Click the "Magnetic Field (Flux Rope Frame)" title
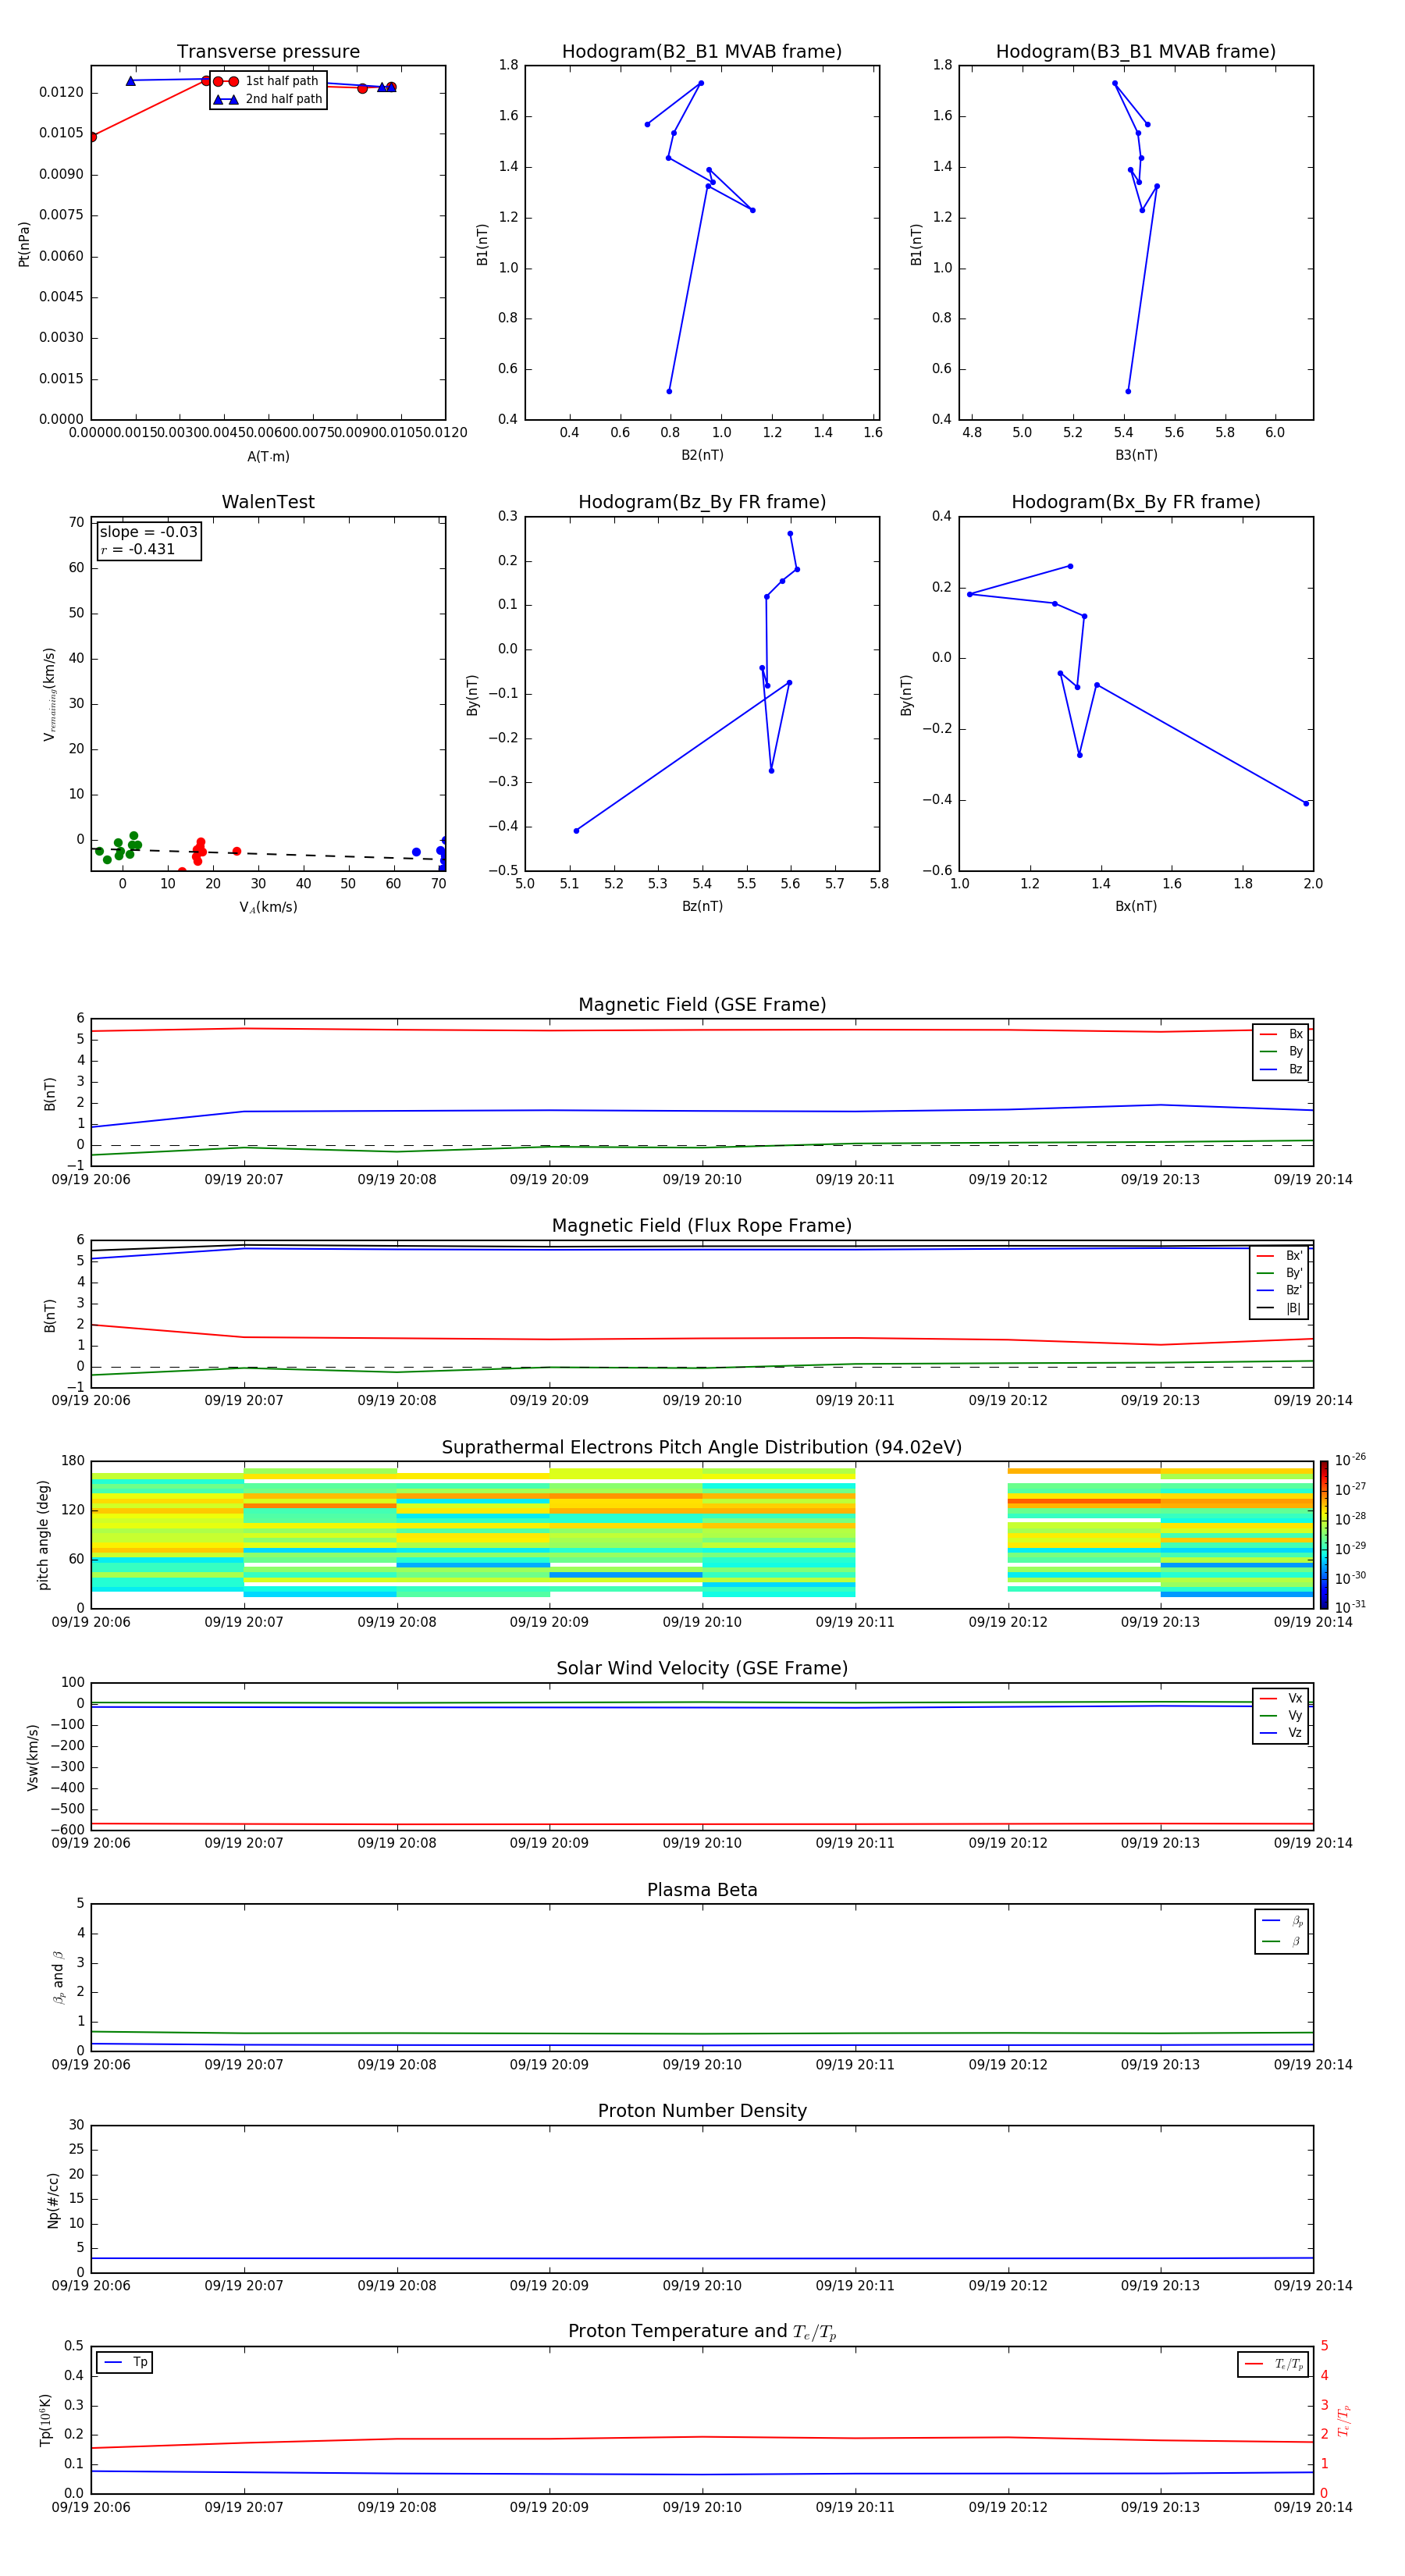Image resolution: width=1405 pixels, height=2576 pixels. click(x=702, y=1226)
